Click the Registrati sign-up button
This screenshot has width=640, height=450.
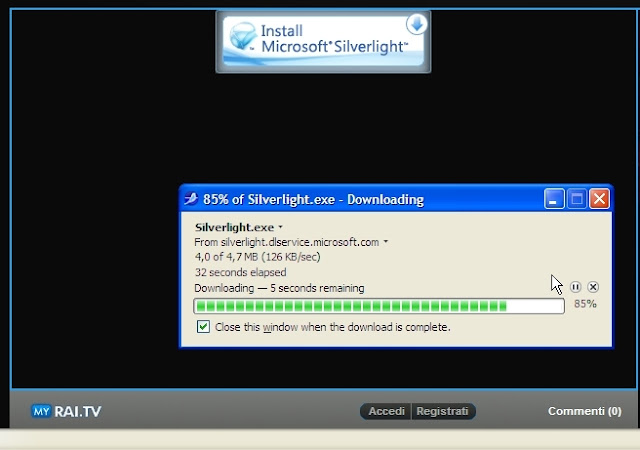pos(442,411)
